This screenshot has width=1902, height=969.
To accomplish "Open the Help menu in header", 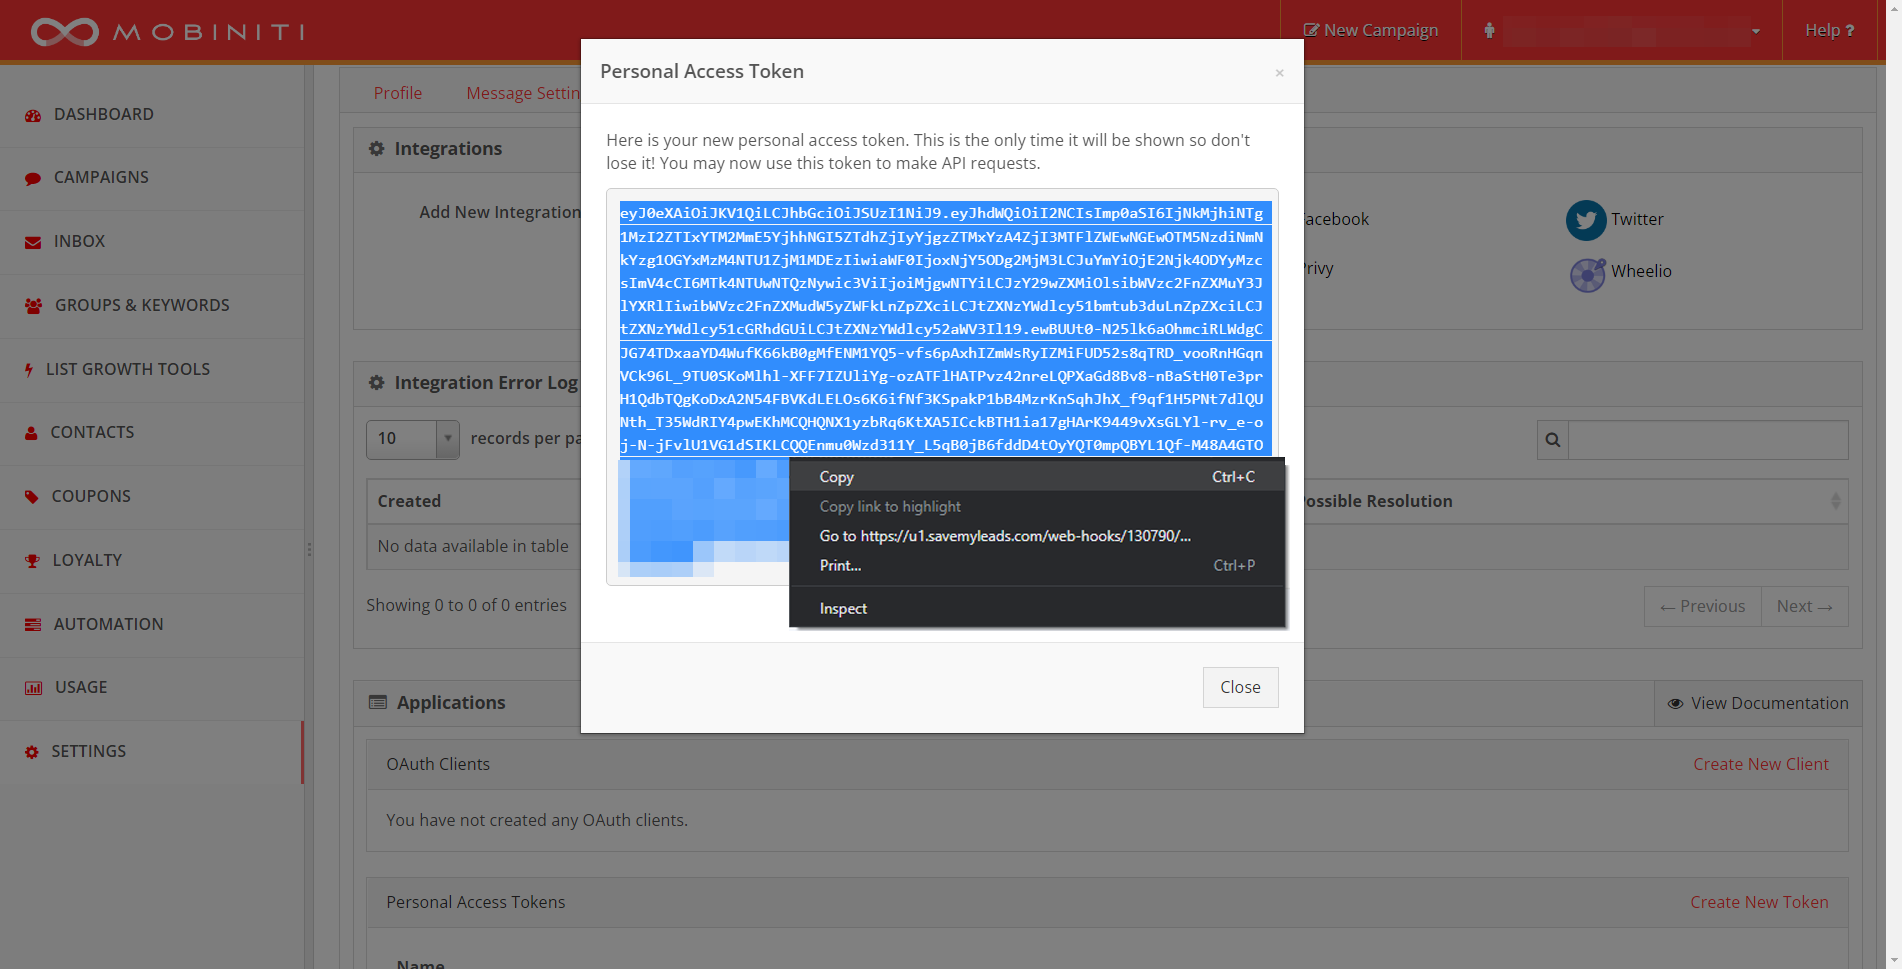I will point(1829,30).
